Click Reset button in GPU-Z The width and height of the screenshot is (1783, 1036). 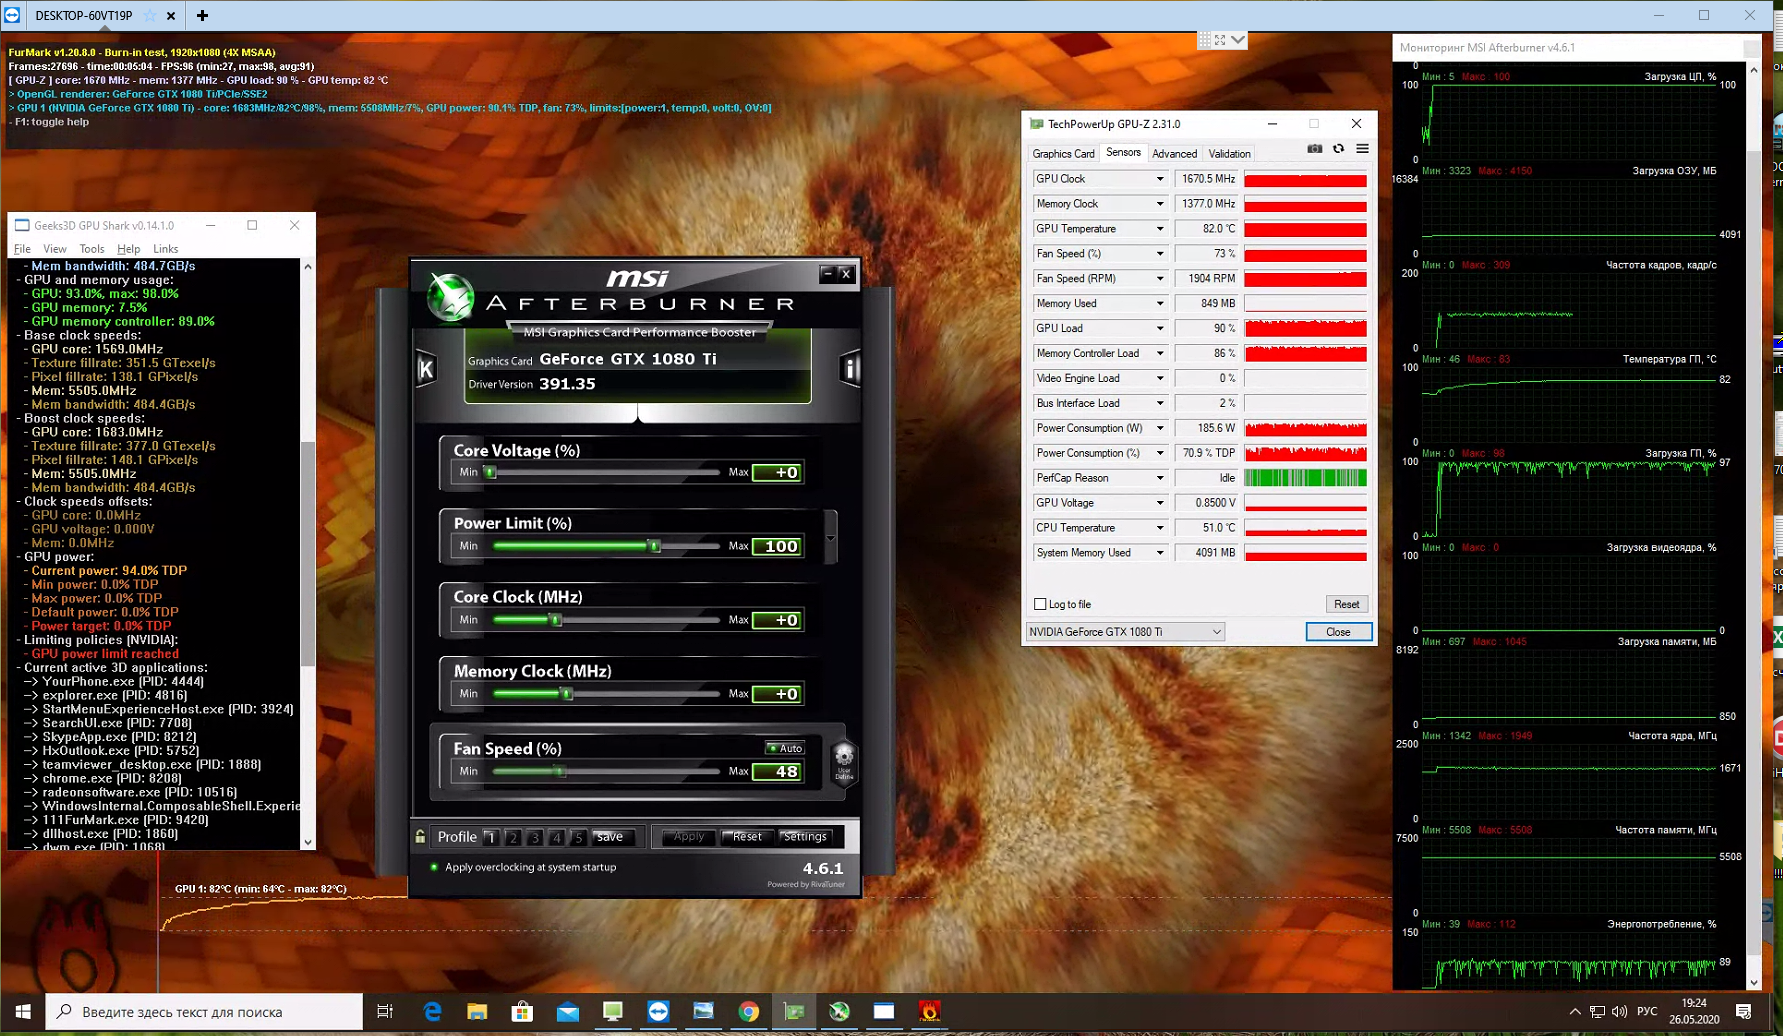[1346, 604]
